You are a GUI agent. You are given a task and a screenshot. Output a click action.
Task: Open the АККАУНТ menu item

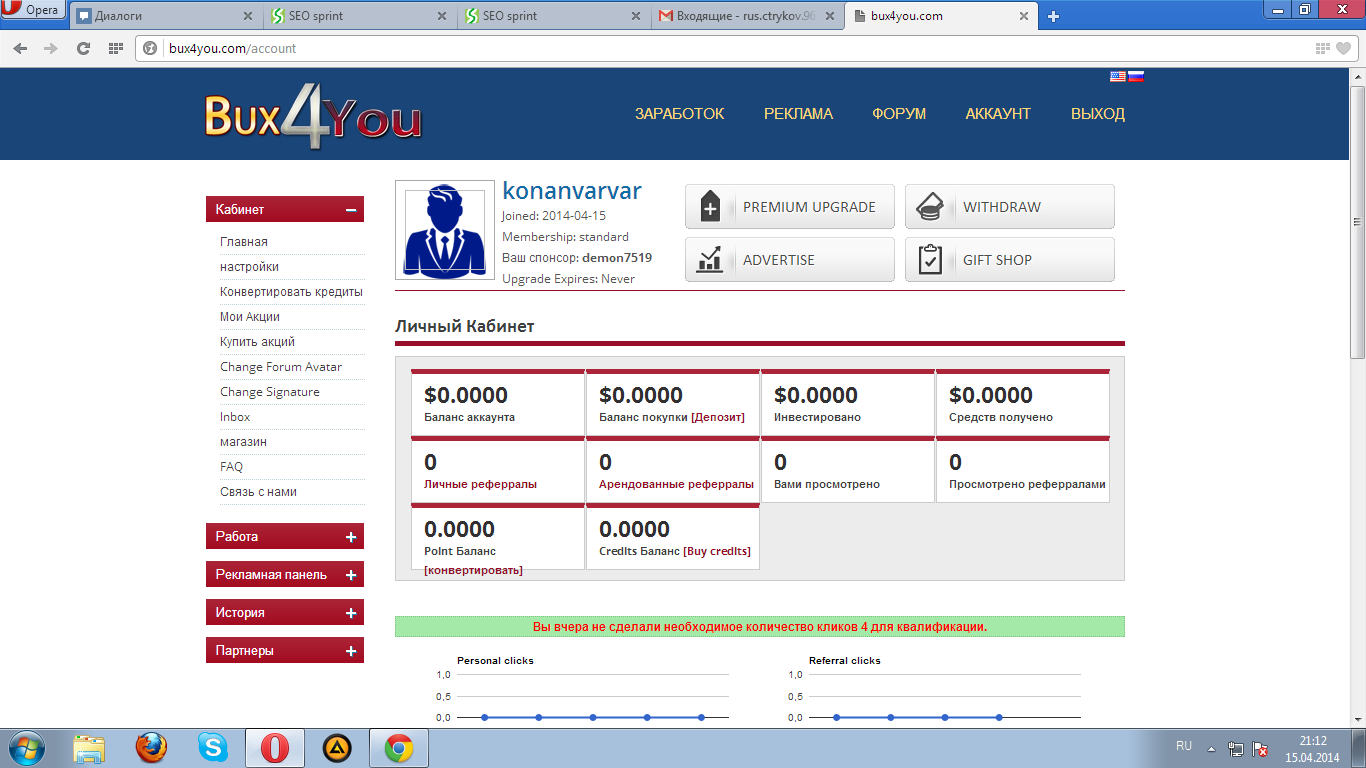998,114
